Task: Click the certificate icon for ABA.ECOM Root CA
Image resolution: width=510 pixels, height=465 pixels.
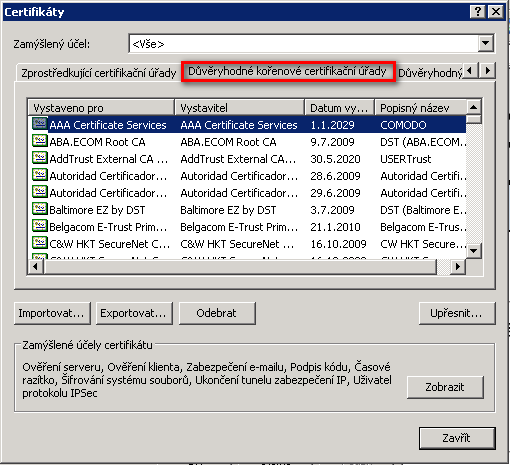Action: 40,141
